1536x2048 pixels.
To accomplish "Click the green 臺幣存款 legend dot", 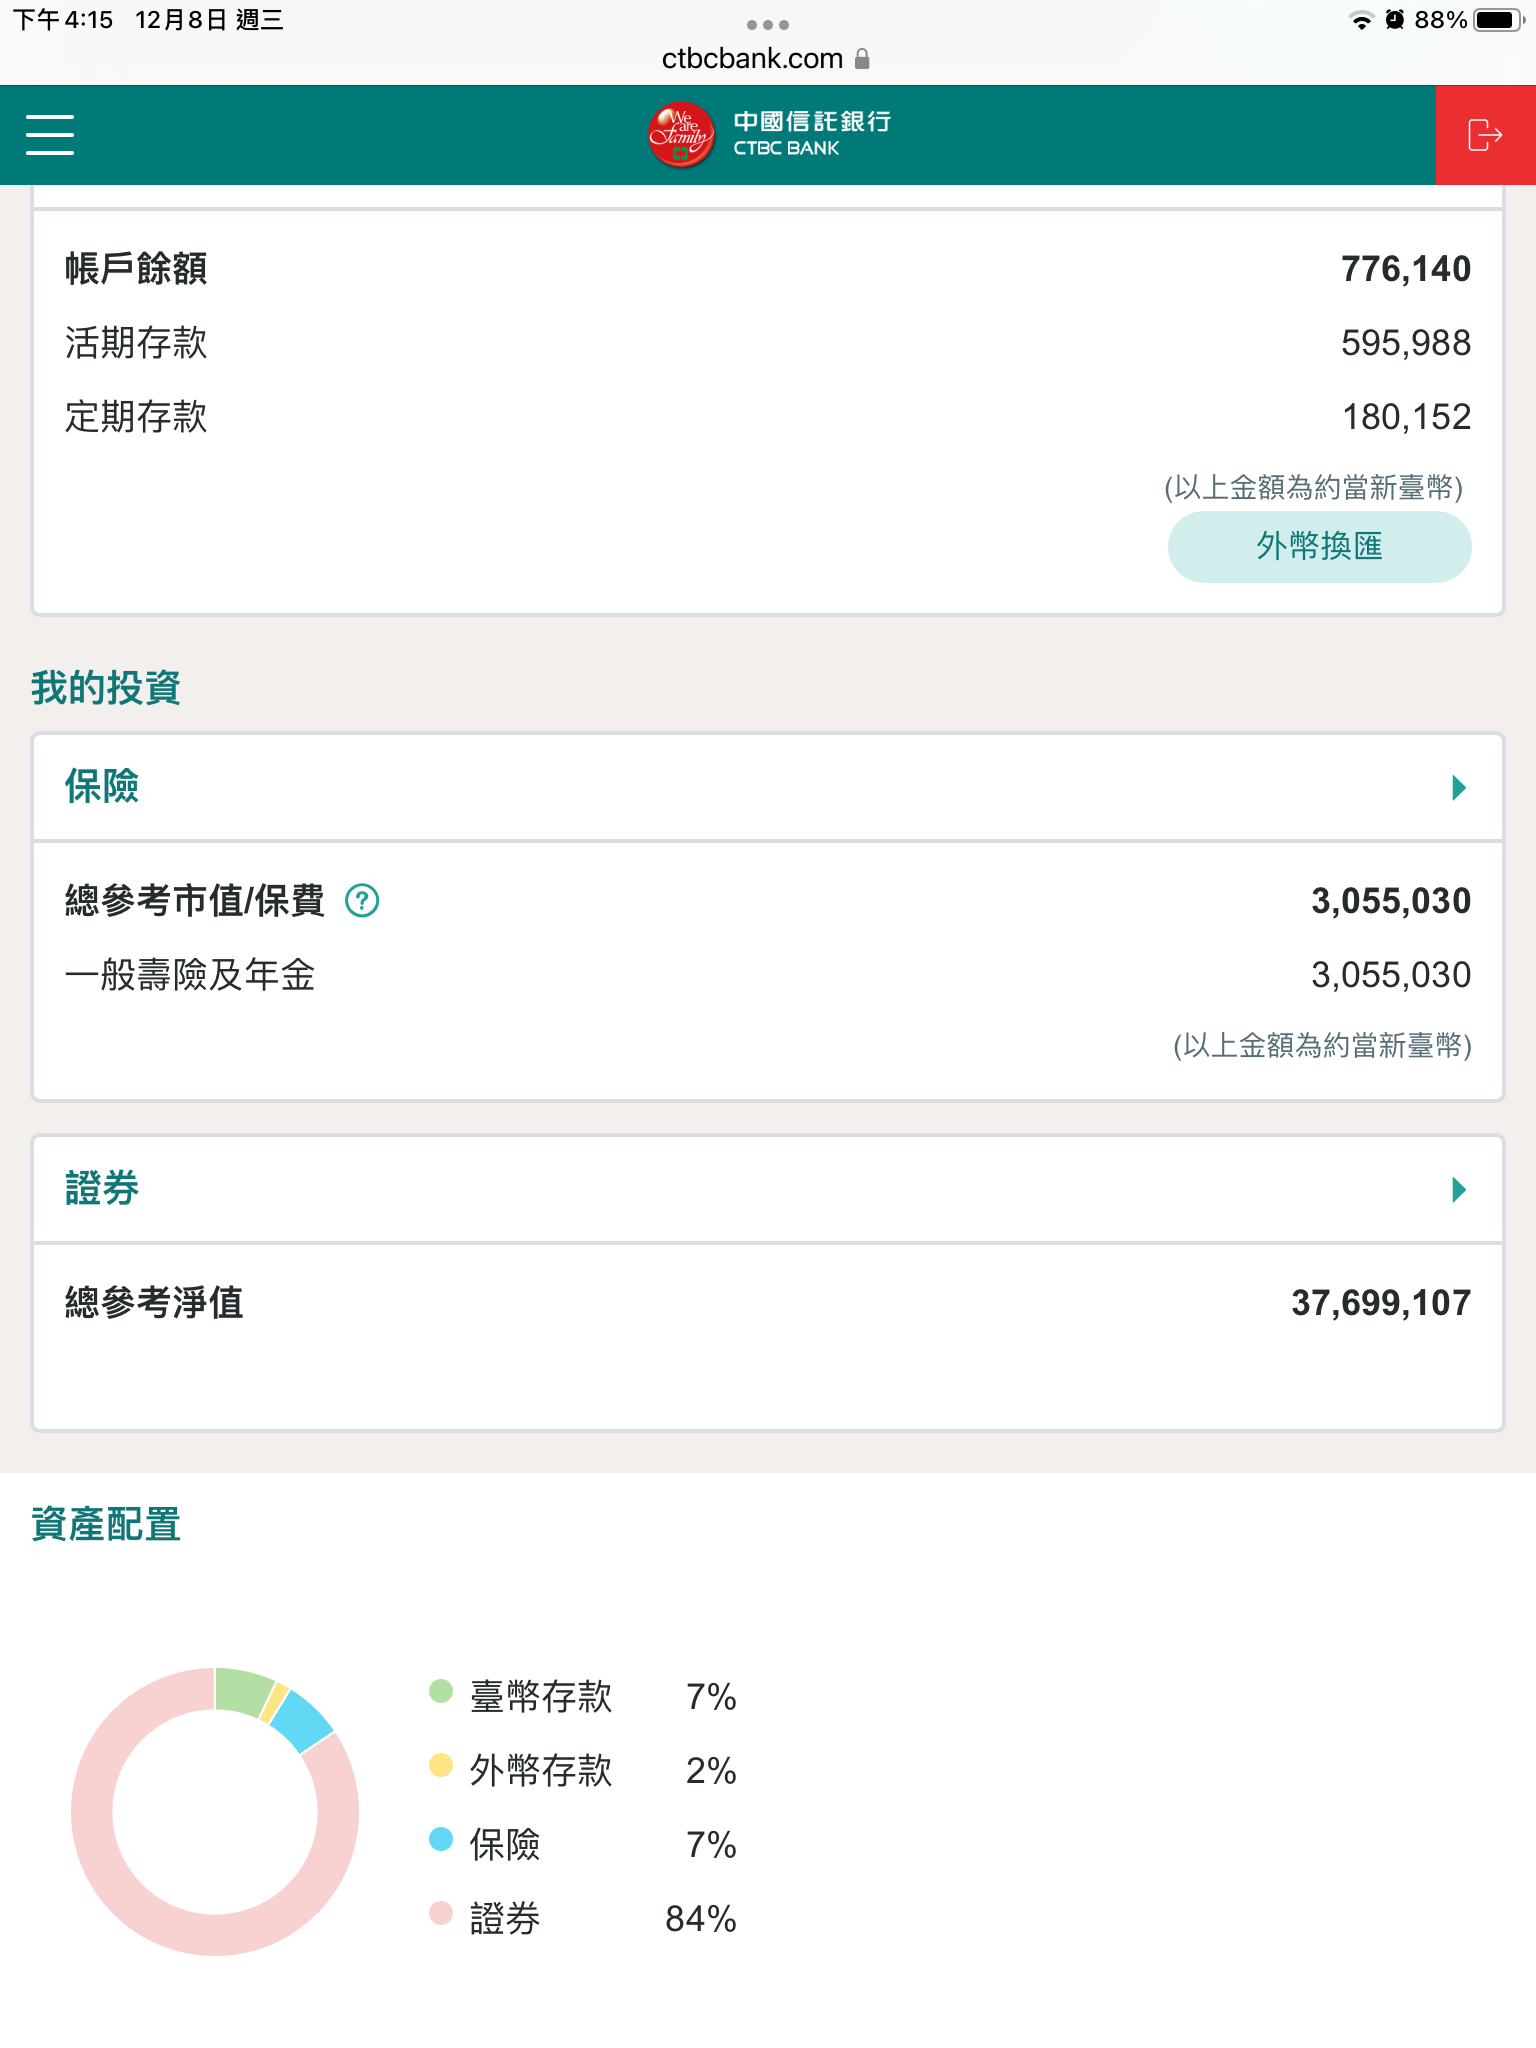I will pos(441,1691).
